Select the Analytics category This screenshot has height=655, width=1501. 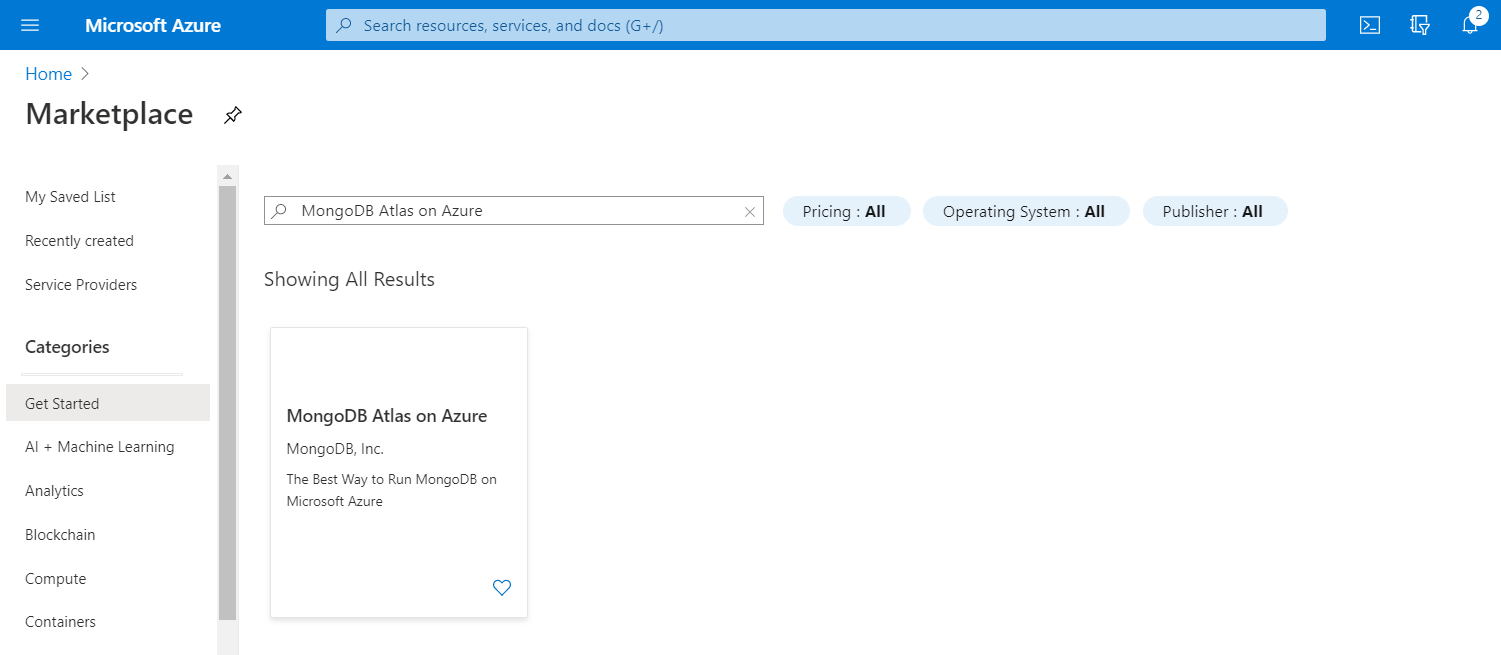(54, 491)
